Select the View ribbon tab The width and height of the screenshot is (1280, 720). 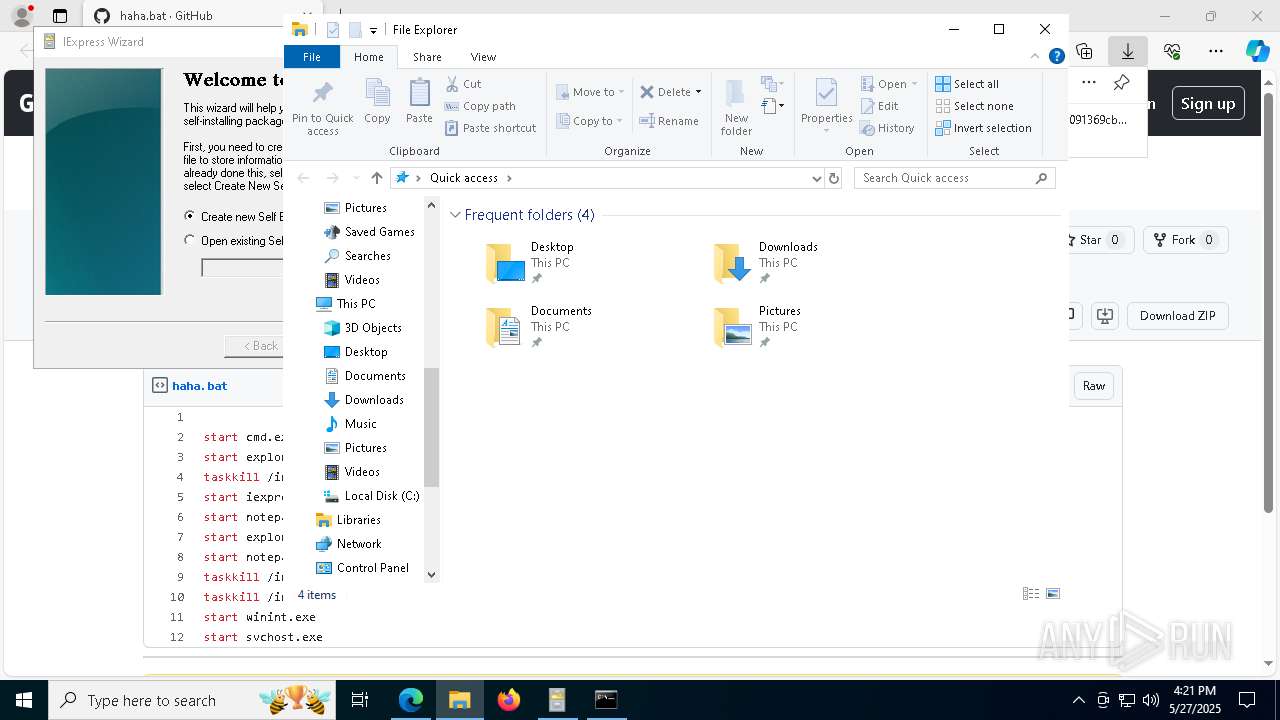click(483, 57)
